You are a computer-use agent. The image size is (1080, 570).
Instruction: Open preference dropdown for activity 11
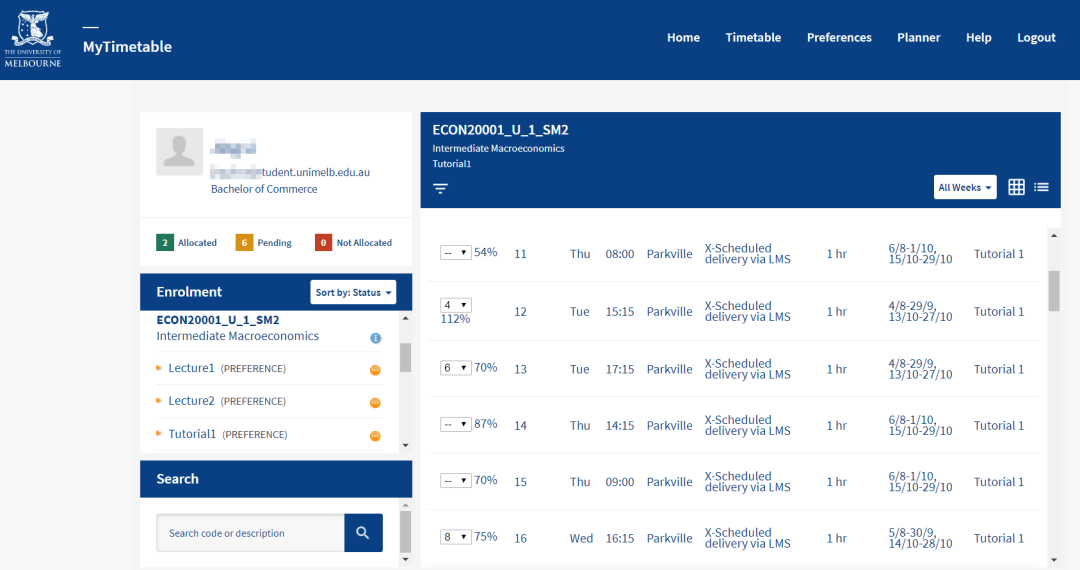tap(455, 253)
